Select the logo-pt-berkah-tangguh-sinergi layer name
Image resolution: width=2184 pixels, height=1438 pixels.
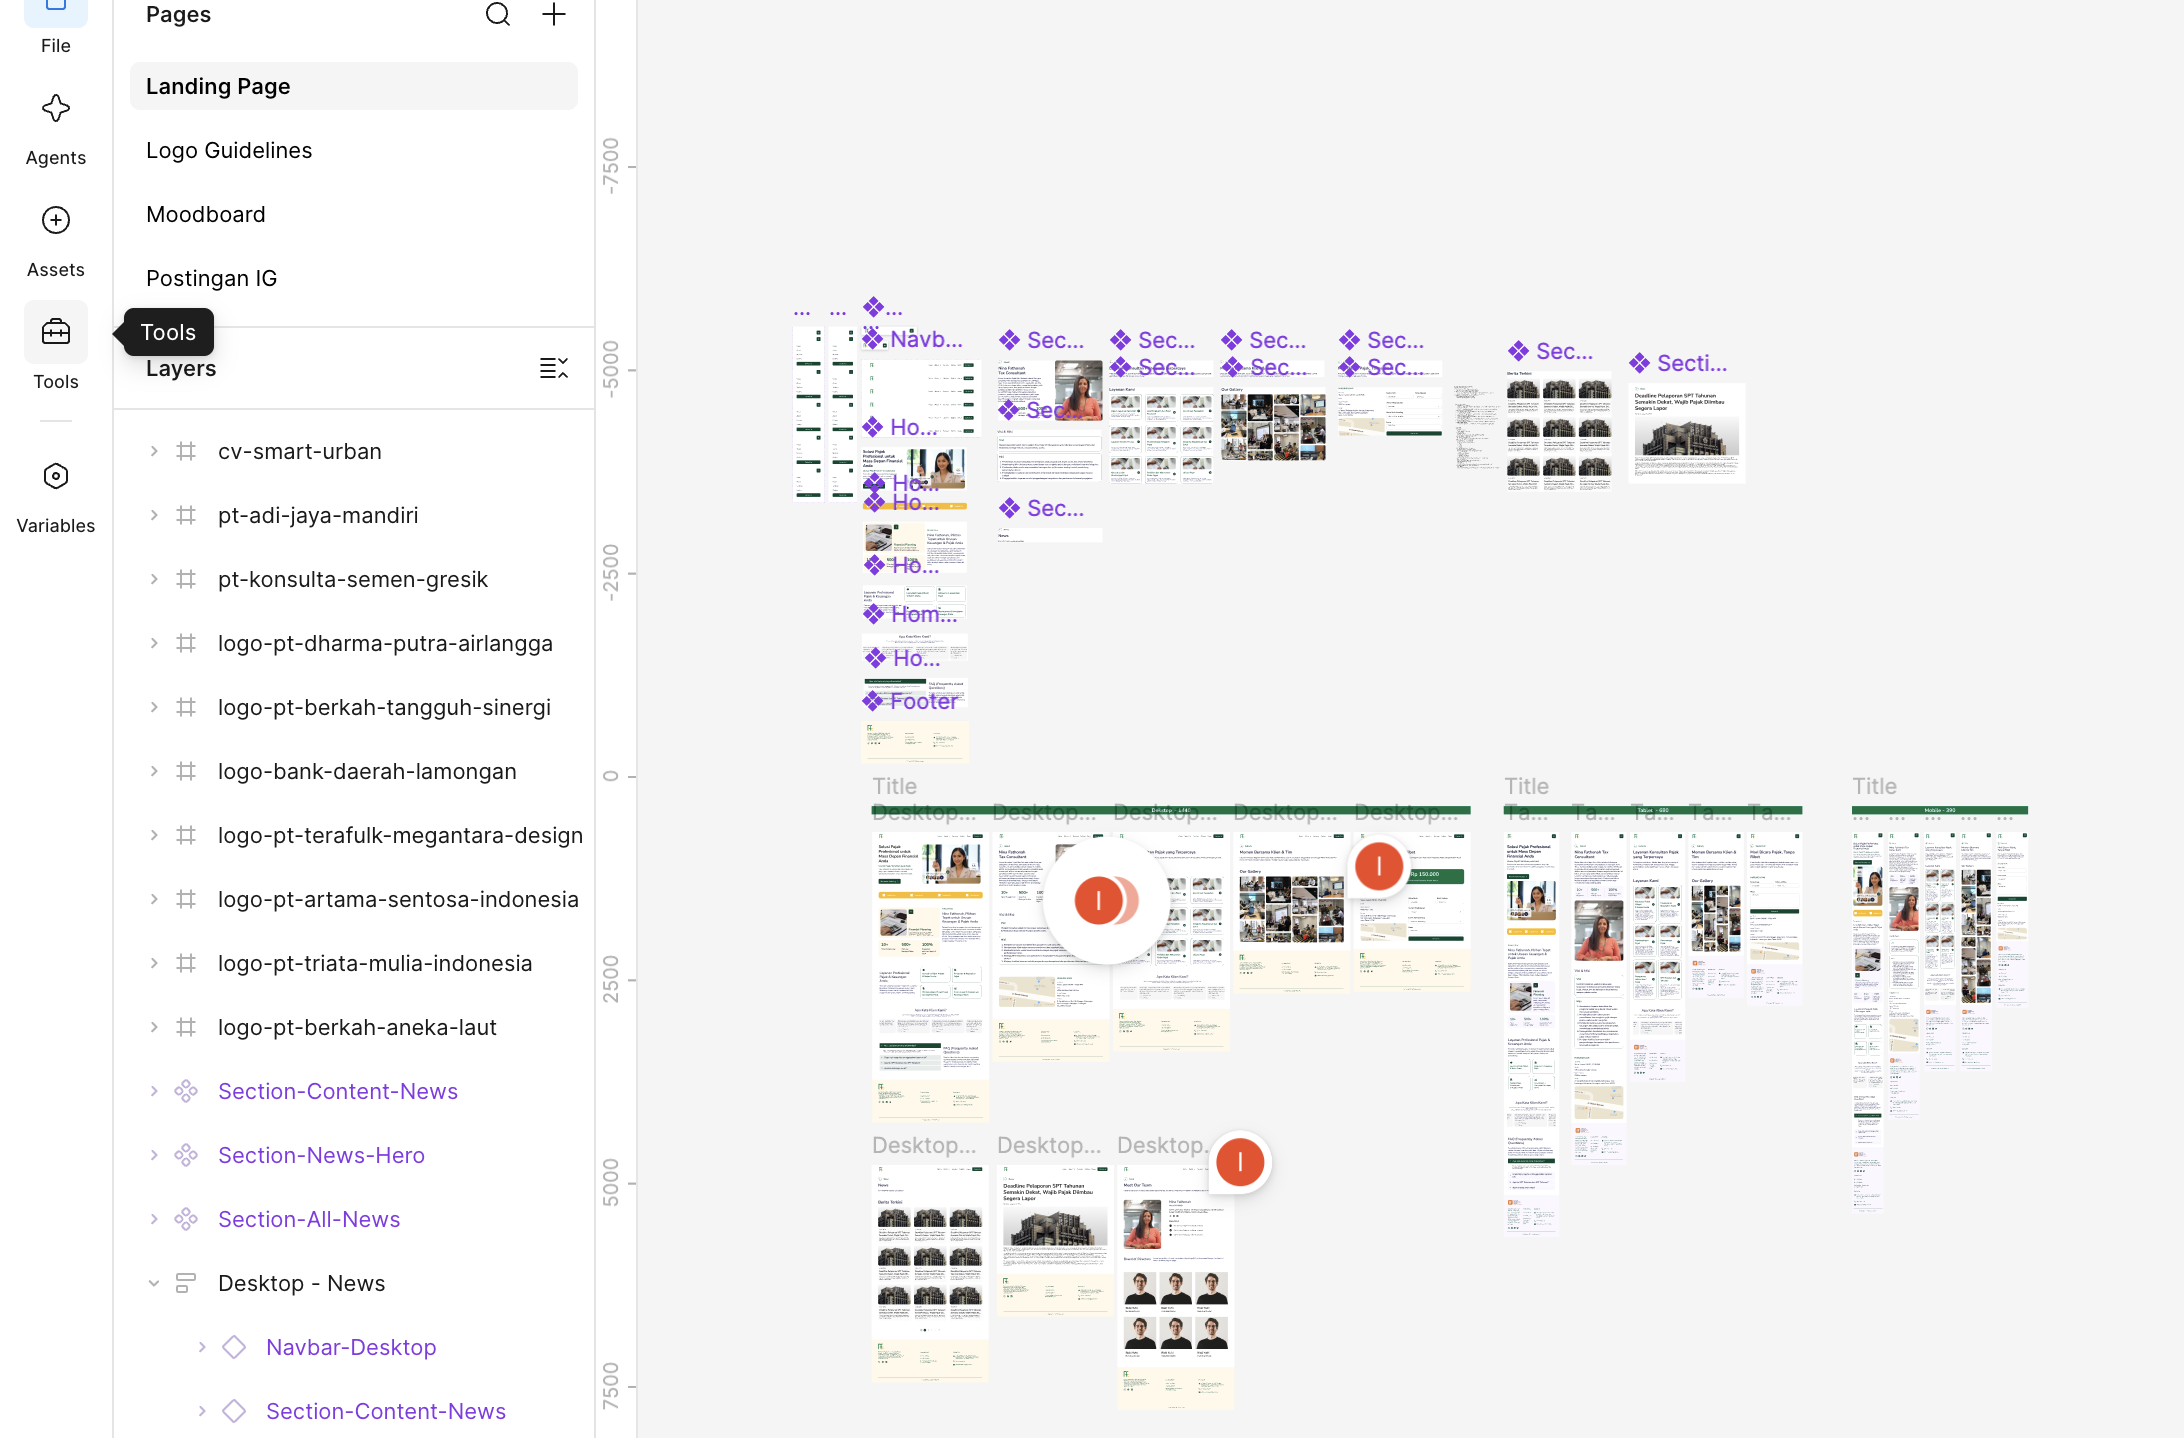tap(385, 708)
